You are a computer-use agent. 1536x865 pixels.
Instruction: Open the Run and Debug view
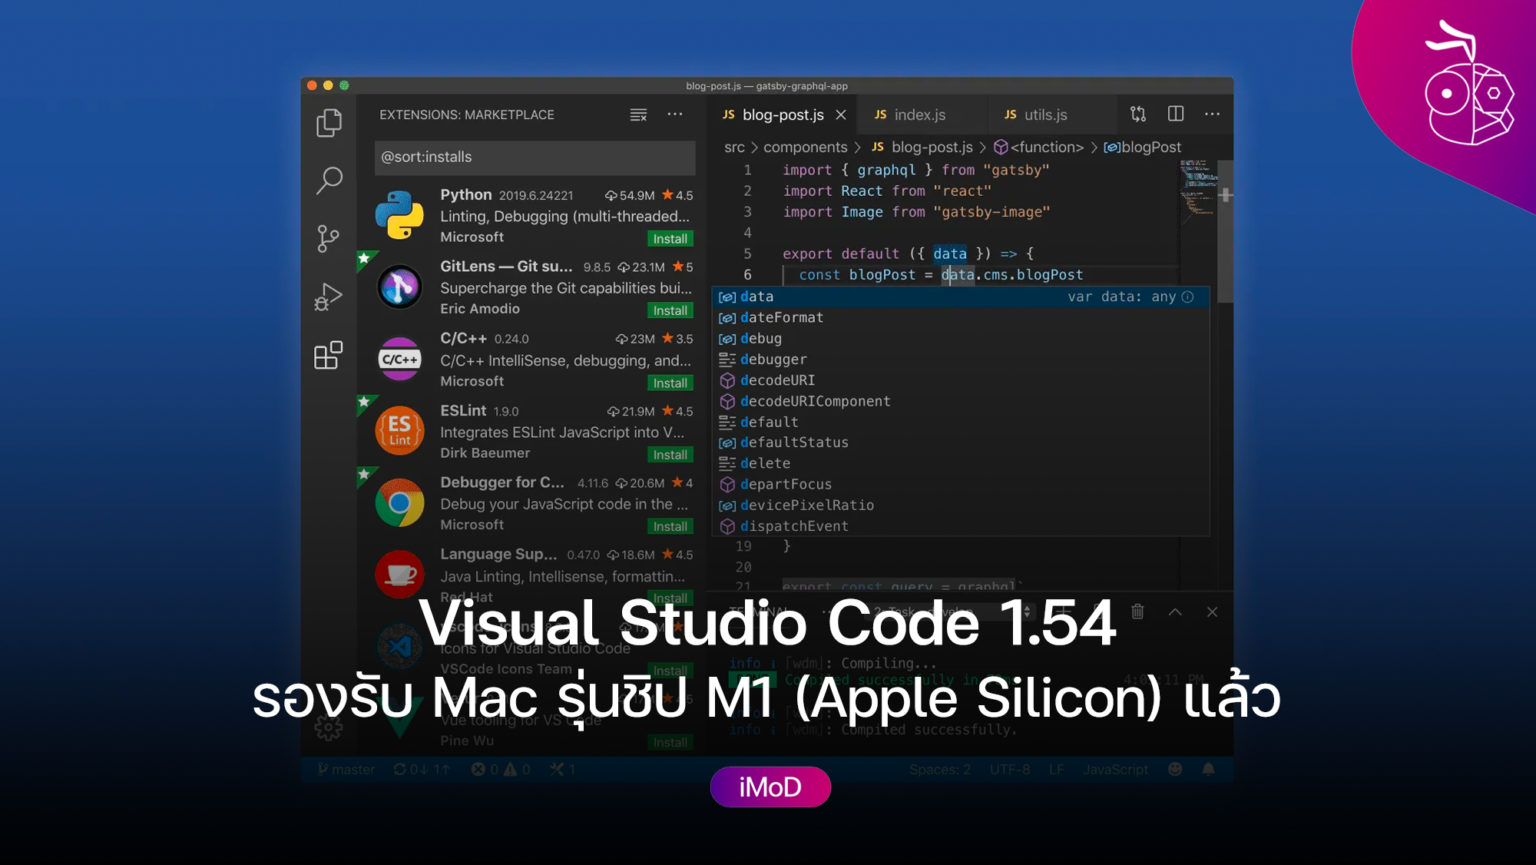[329, 296]
